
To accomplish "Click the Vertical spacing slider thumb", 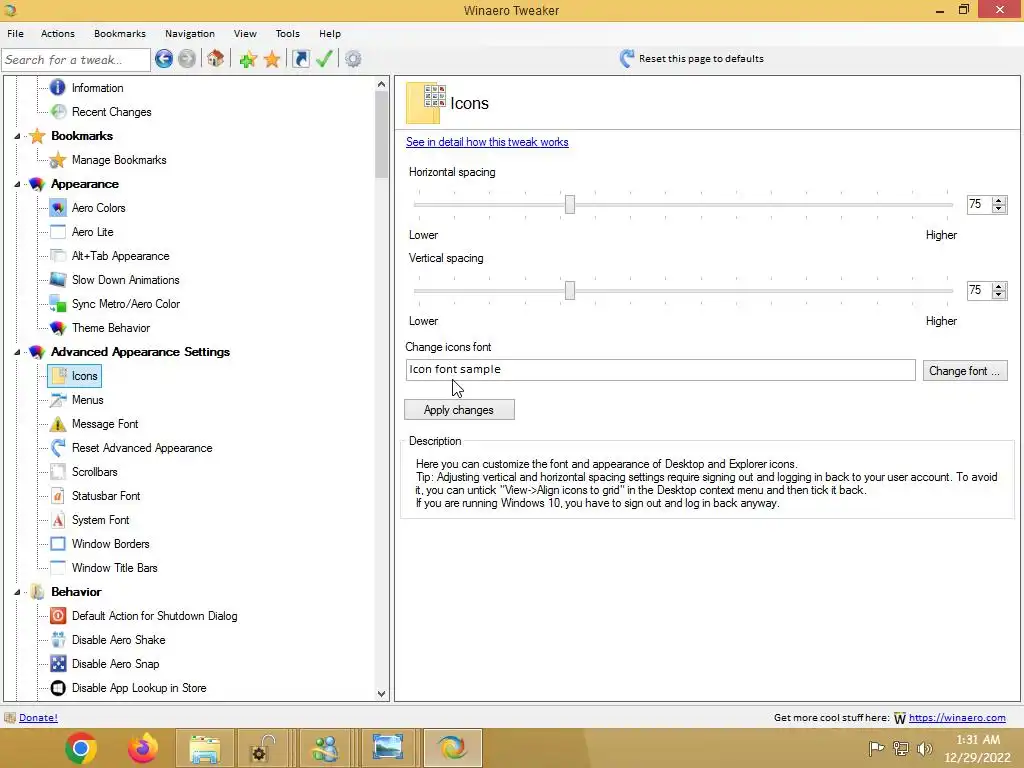I will [x=569, y=291].
